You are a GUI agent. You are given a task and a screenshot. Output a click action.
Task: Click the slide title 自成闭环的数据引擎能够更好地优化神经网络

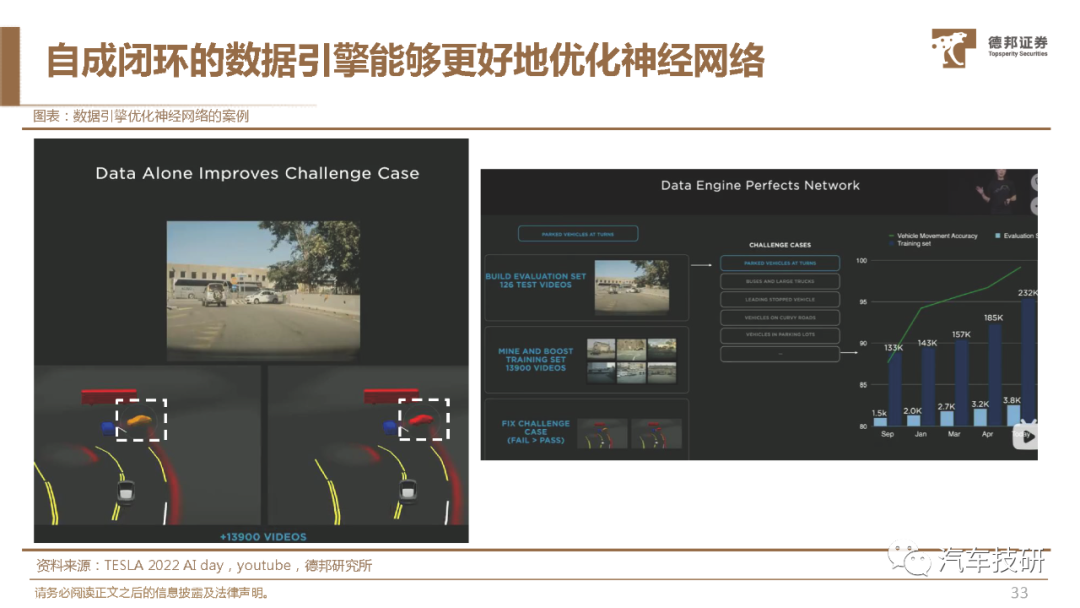pos(405,60)
